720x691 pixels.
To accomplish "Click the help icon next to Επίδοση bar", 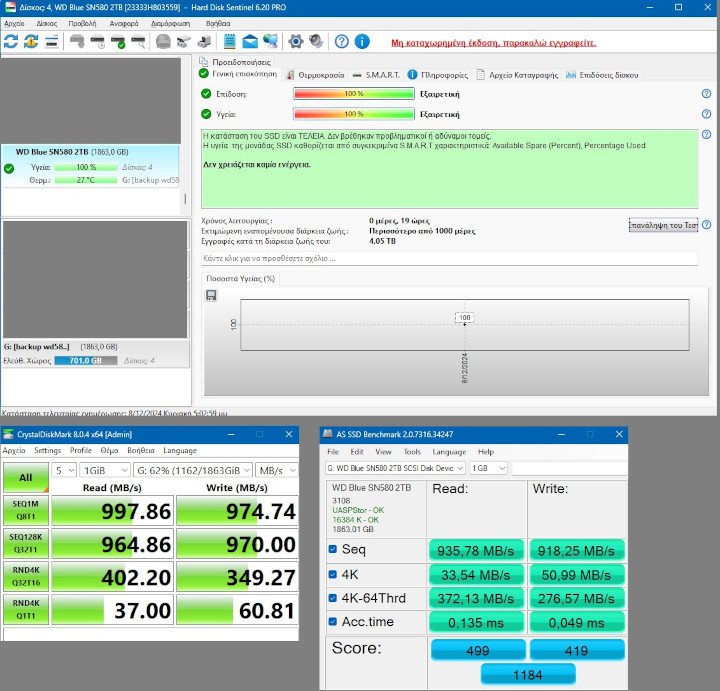I will pos(705,93).
